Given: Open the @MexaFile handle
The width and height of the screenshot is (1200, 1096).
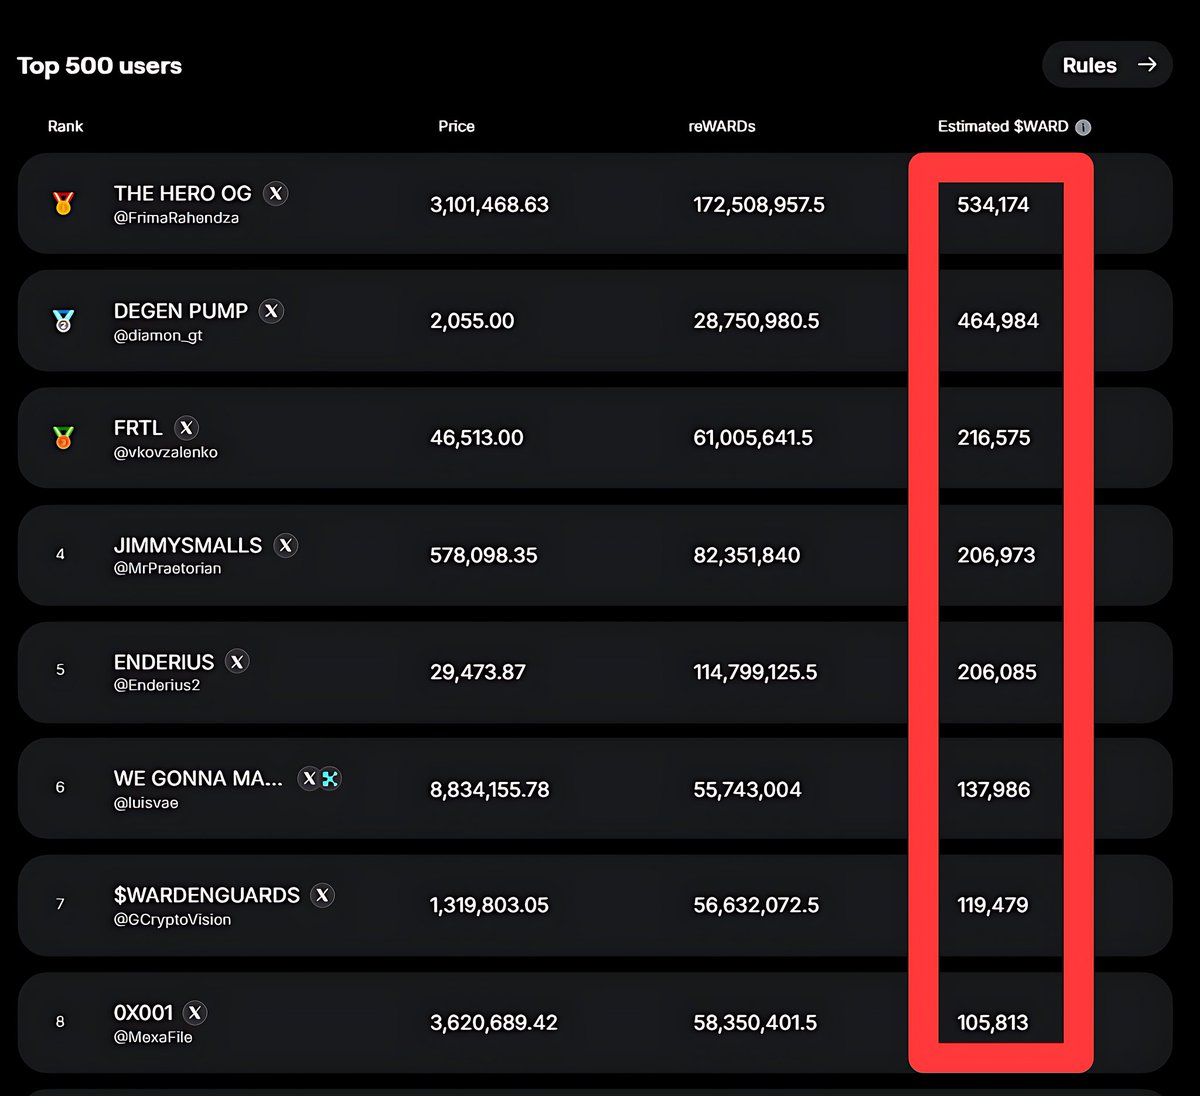Looking at the screenshot, I should (x=153, y=1037).
